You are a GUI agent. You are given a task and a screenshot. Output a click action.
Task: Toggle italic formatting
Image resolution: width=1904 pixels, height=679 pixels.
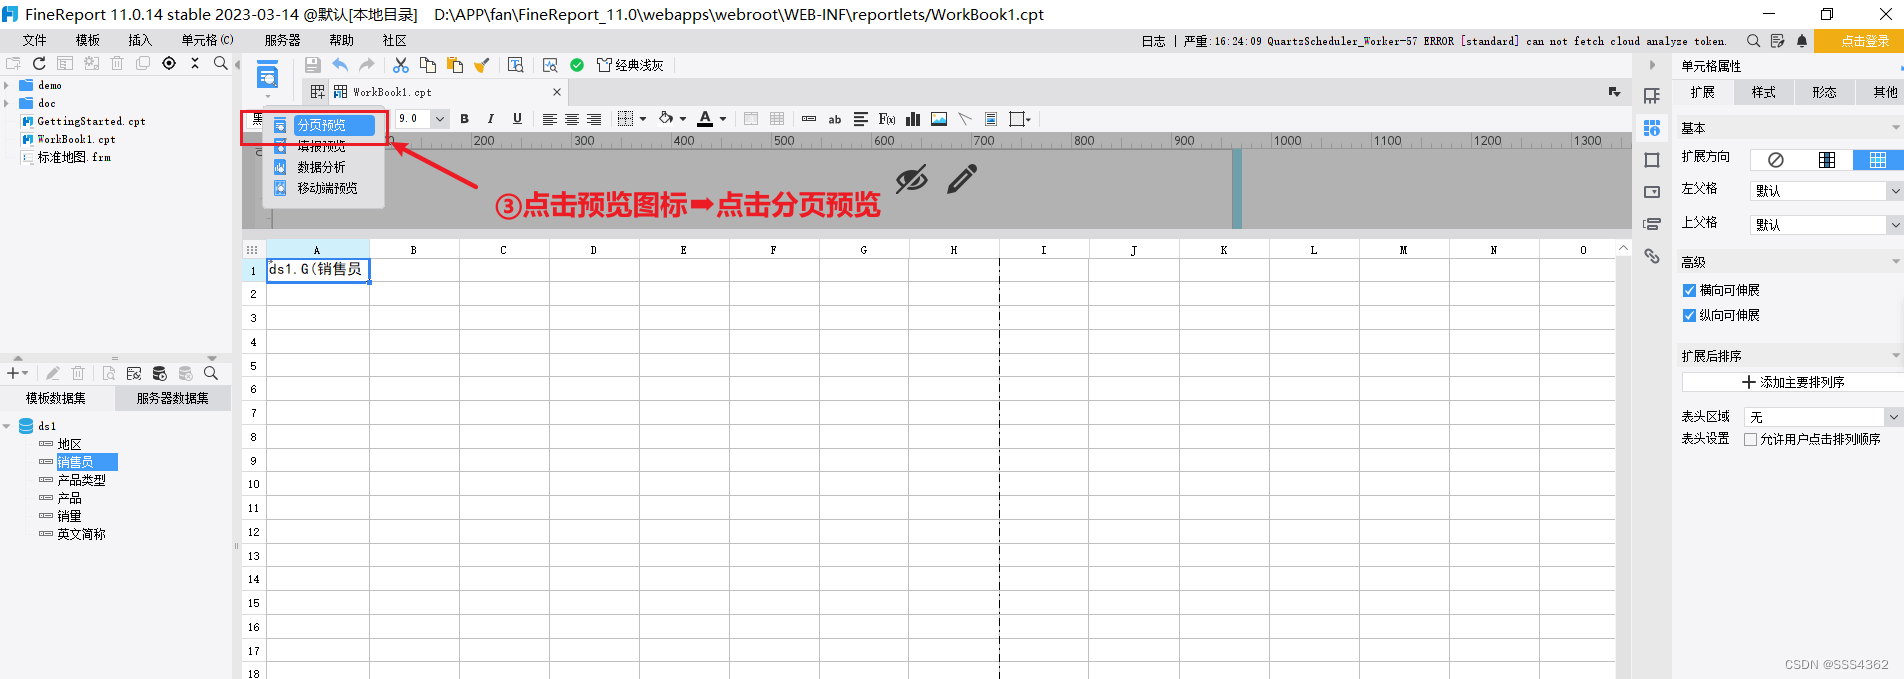[490, 119]
